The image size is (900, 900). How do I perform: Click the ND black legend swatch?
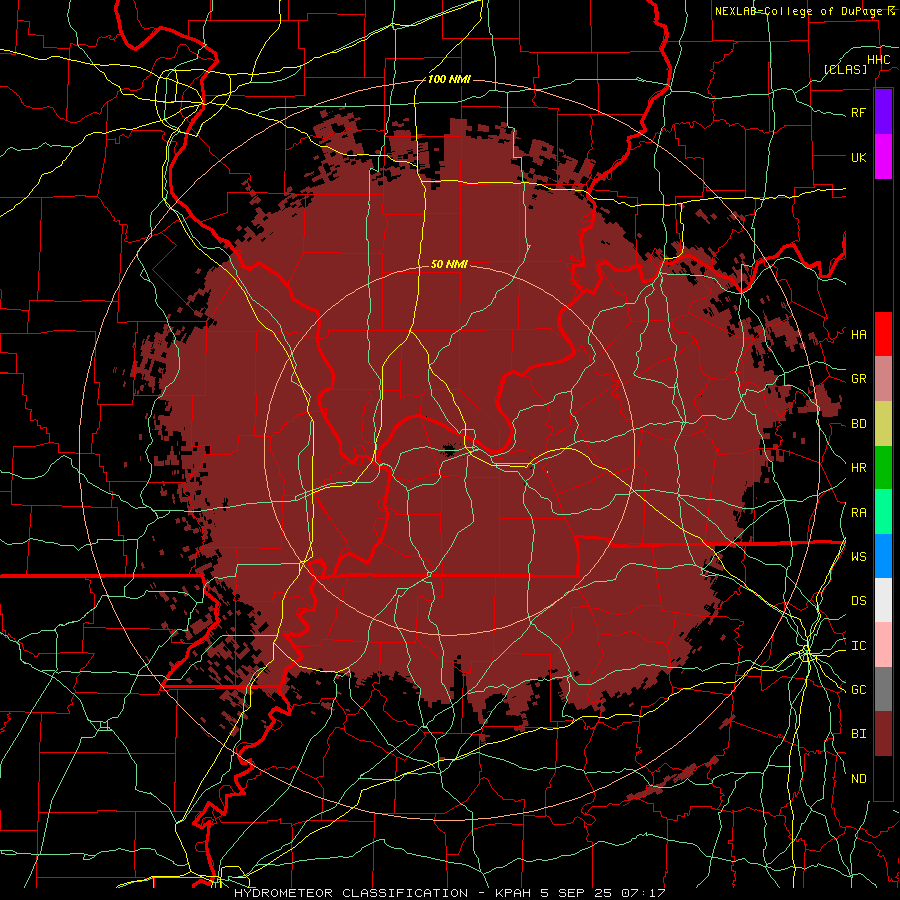(x=883, y=778)
